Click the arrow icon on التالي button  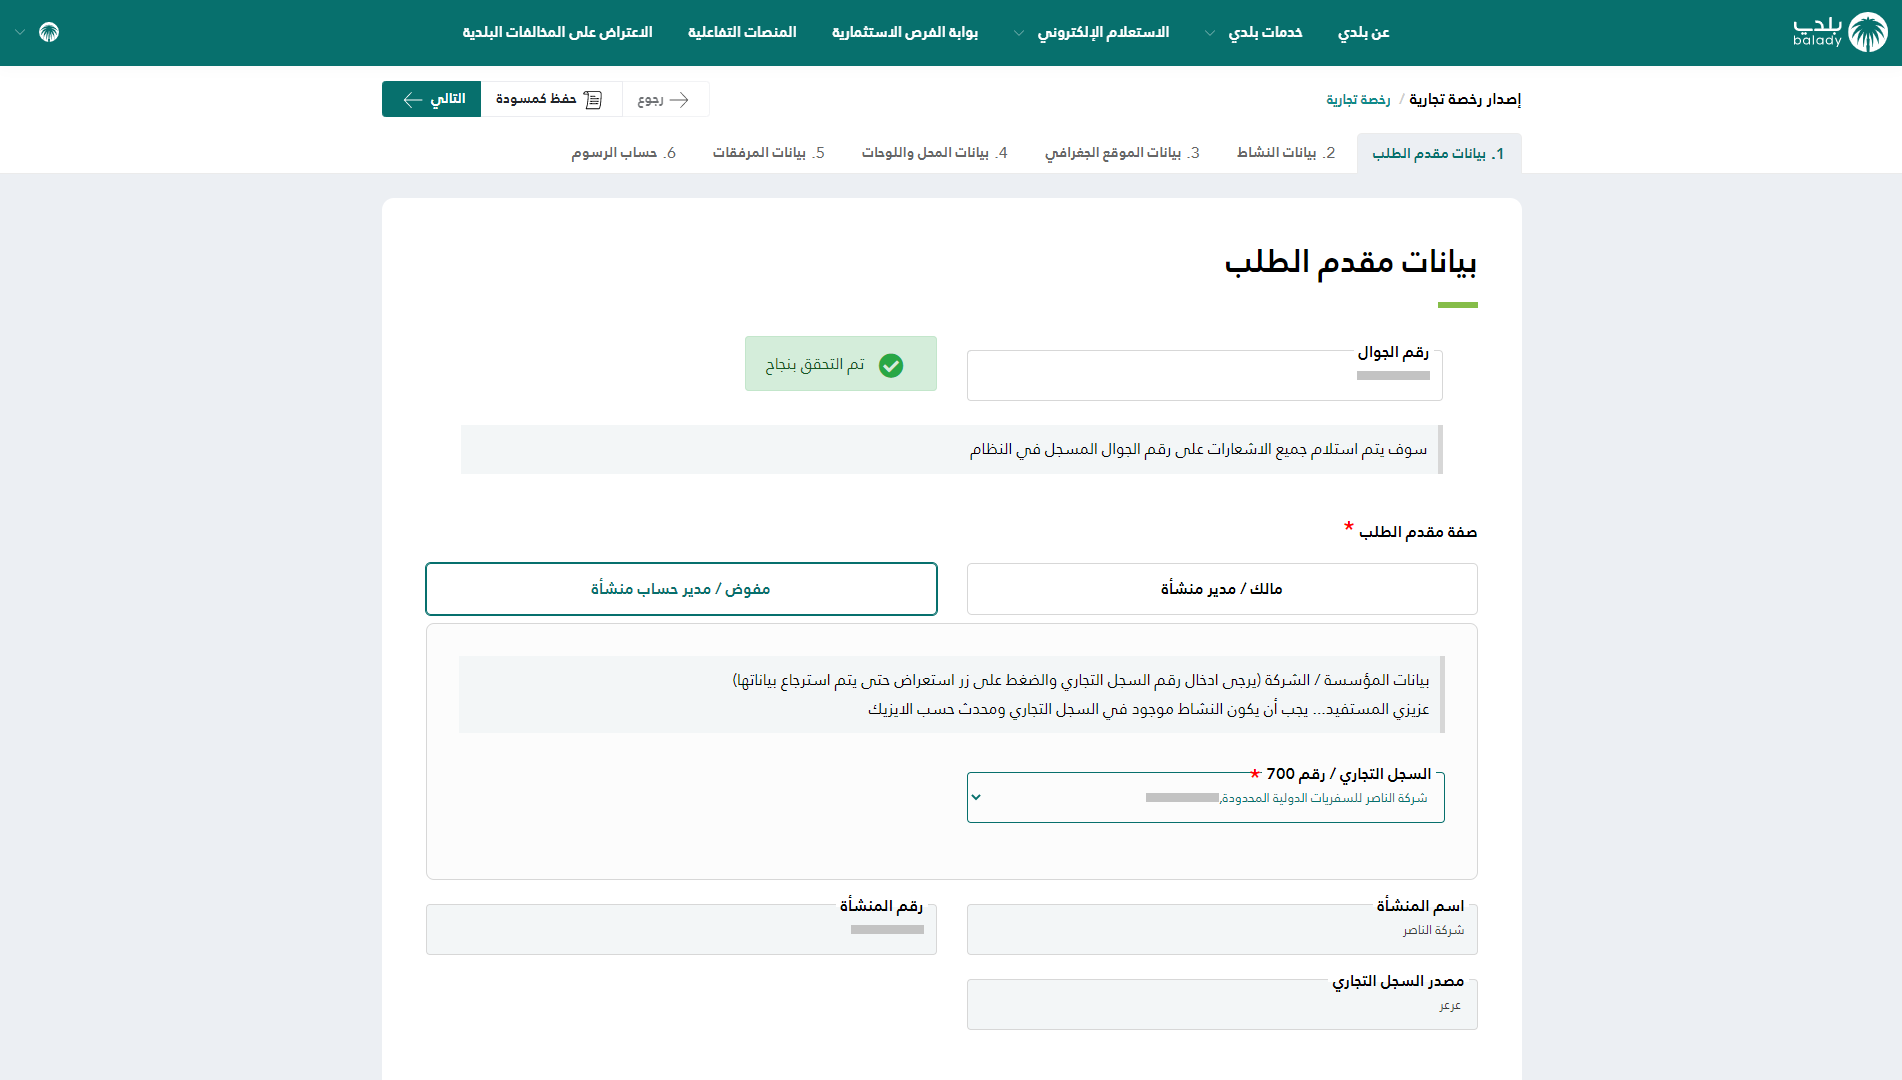[412, 99]
